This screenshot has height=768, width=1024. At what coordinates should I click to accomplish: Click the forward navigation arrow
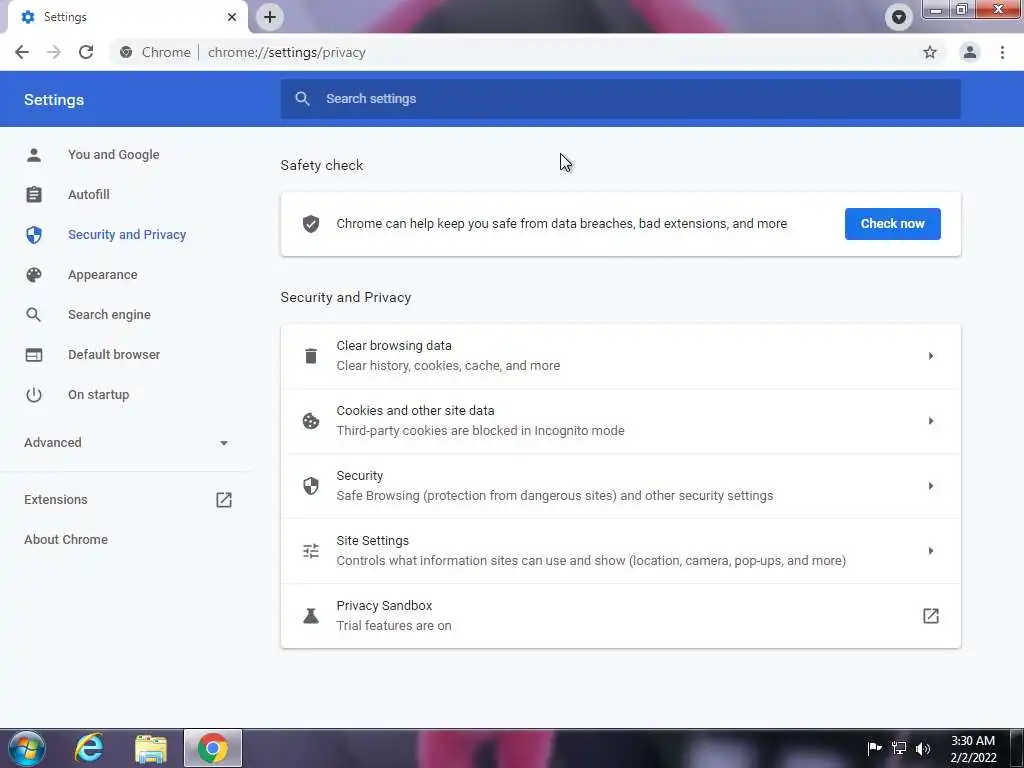tap(54, 52)
